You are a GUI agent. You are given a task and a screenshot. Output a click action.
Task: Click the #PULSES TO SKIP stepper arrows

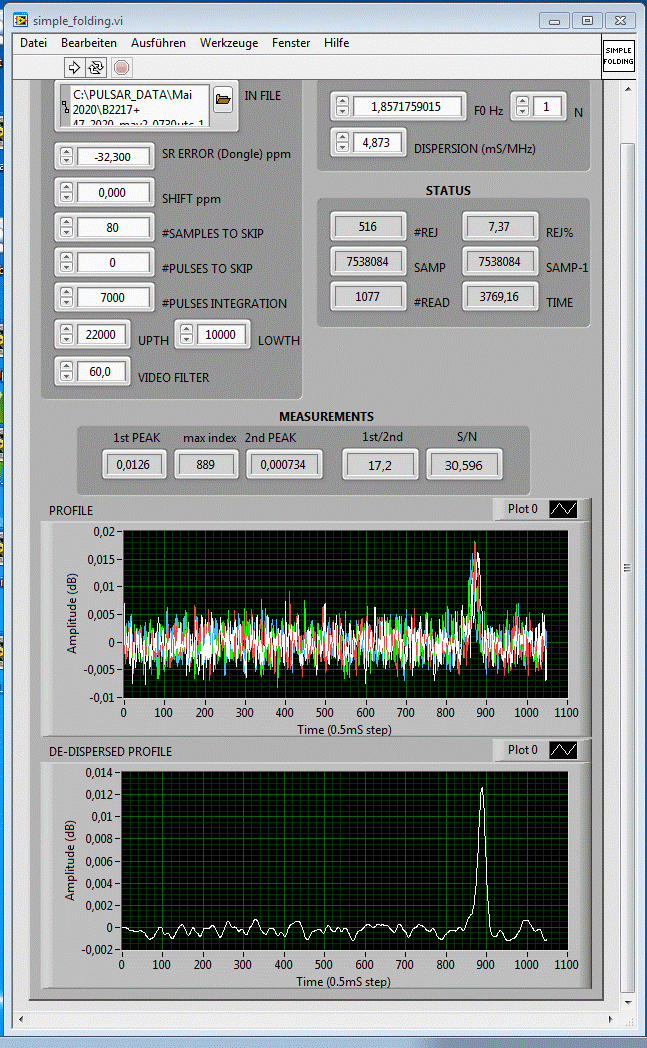click(66, 263)
